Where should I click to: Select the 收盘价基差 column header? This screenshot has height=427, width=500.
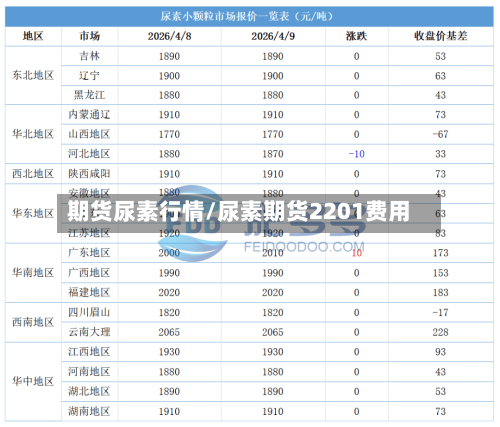(x=440, y=36)
